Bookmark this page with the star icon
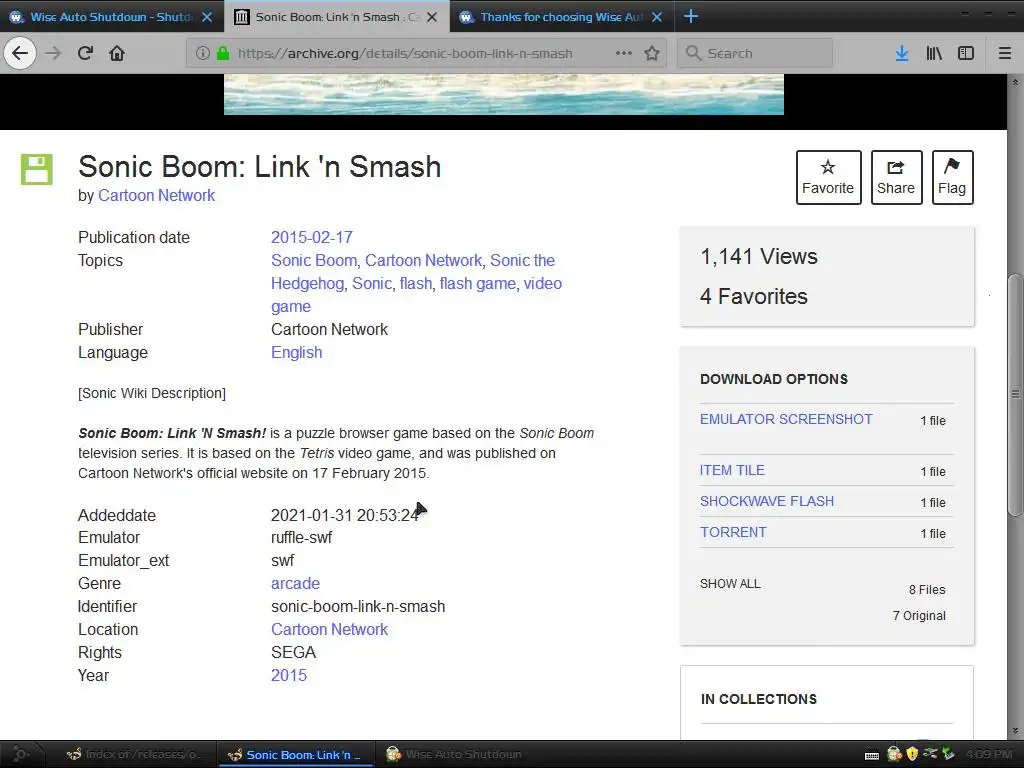This screenshot has width=1024, height=768. (x=652, y=53)
